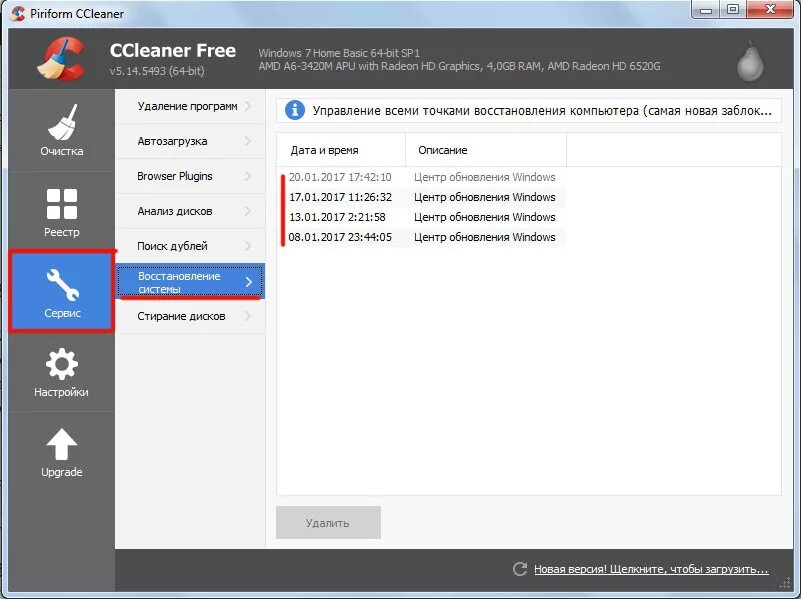The image size is (801, 599).
Task: Open the Очистка broom section
Action: [x=62, y=131]
